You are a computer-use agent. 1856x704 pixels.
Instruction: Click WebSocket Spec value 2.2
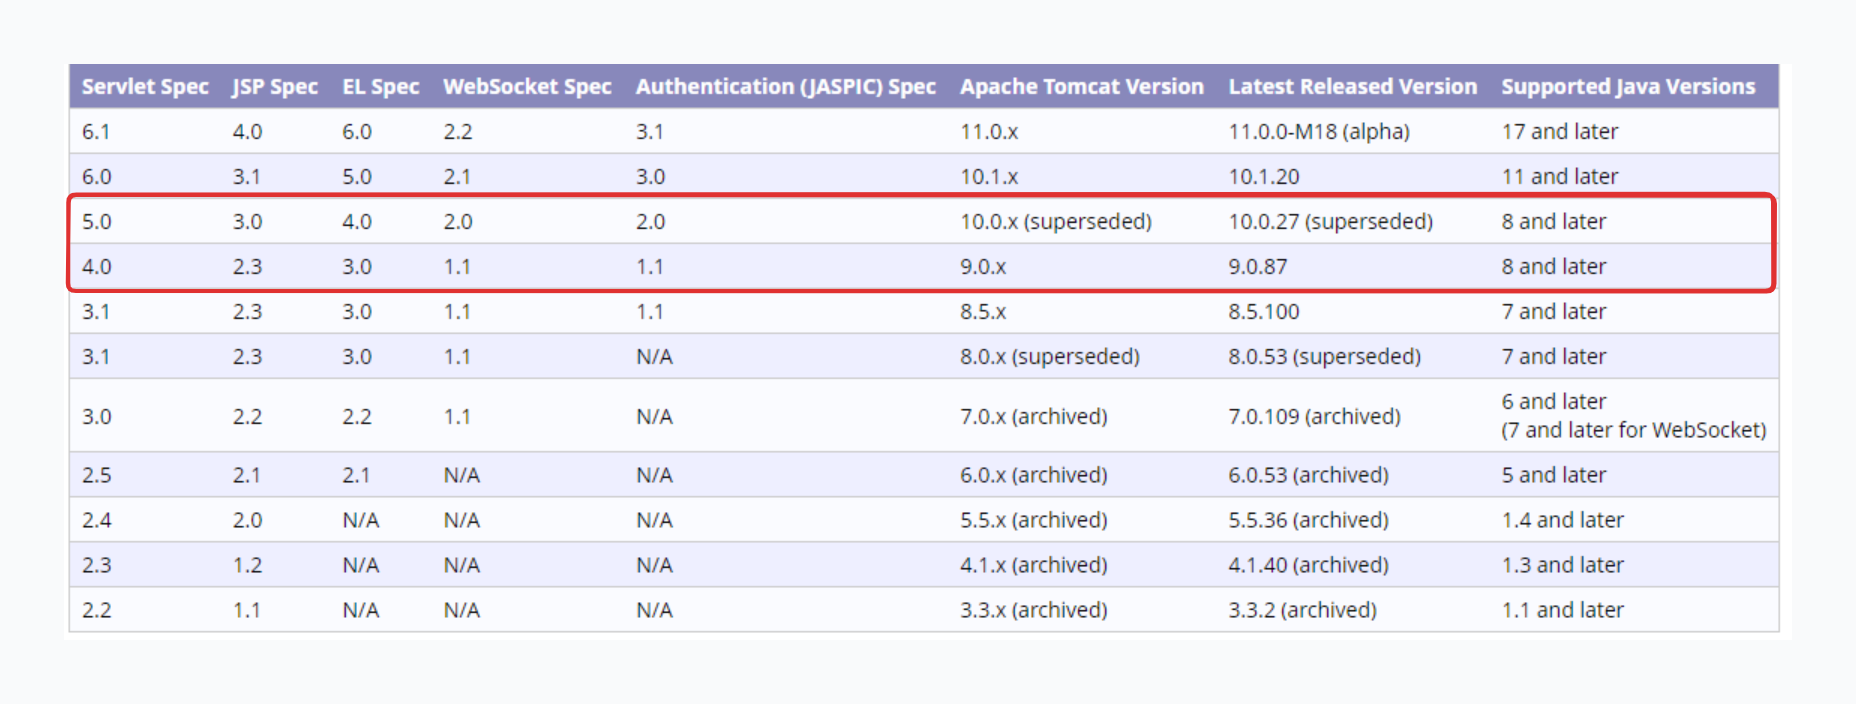[458, 132]
